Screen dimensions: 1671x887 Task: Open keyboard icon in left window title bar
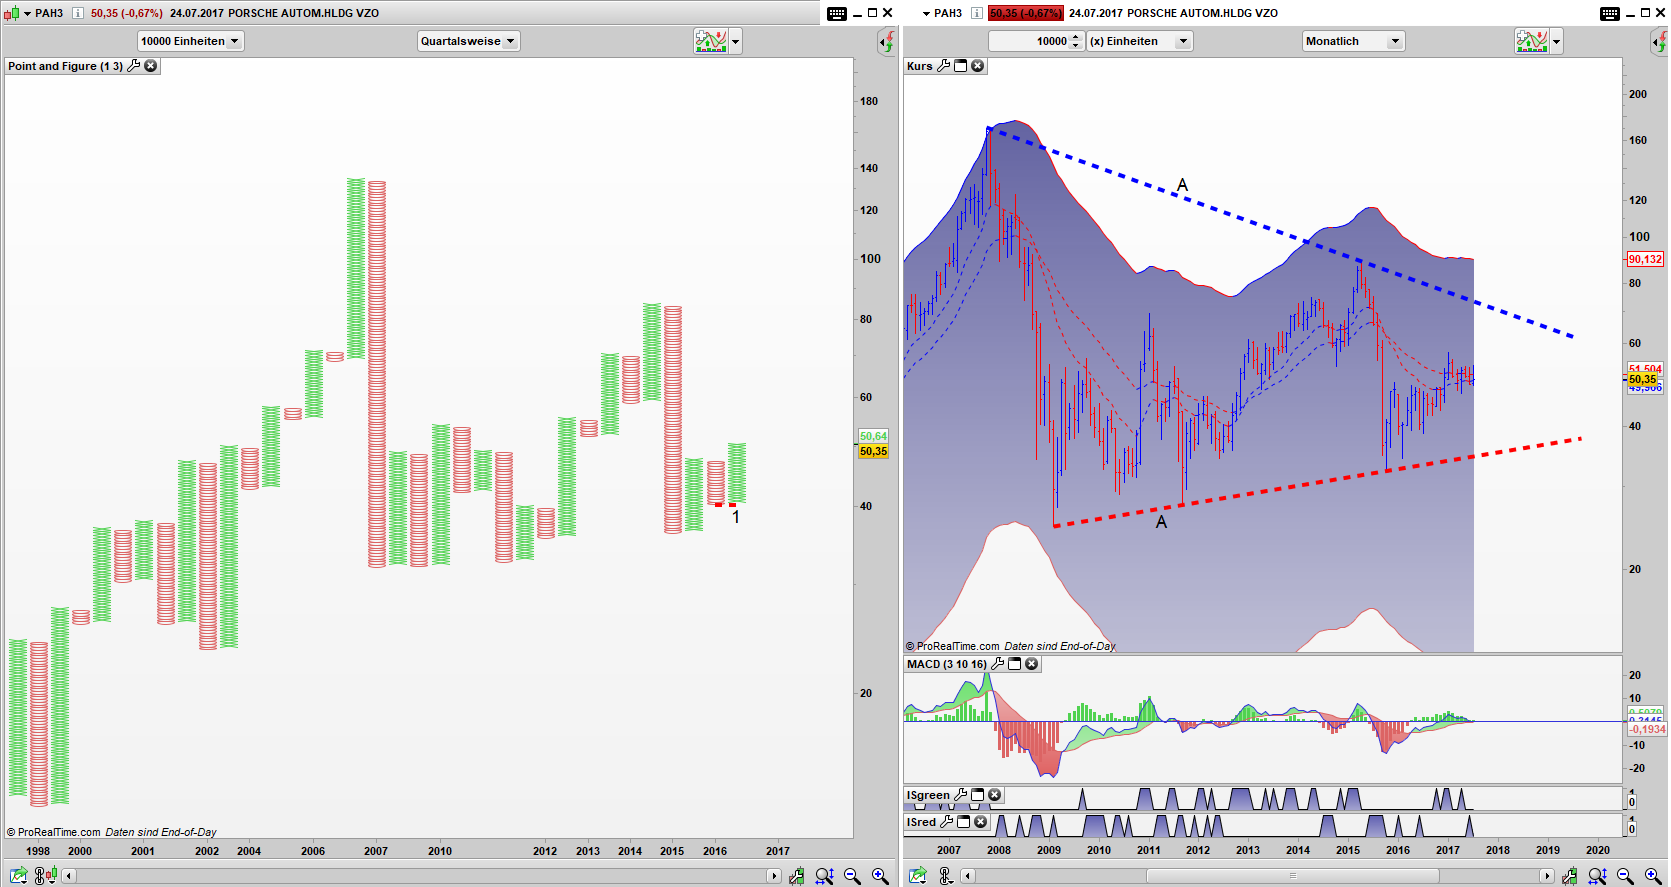pos(837,13)
